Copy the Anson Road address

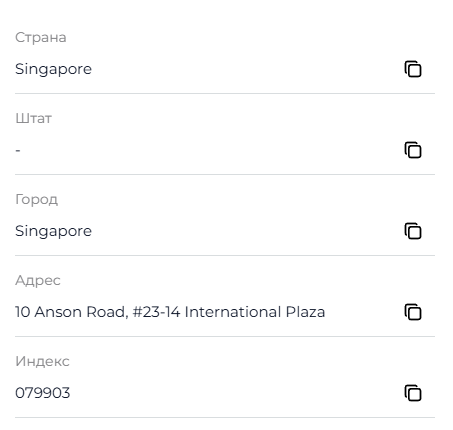click(413, 312)
